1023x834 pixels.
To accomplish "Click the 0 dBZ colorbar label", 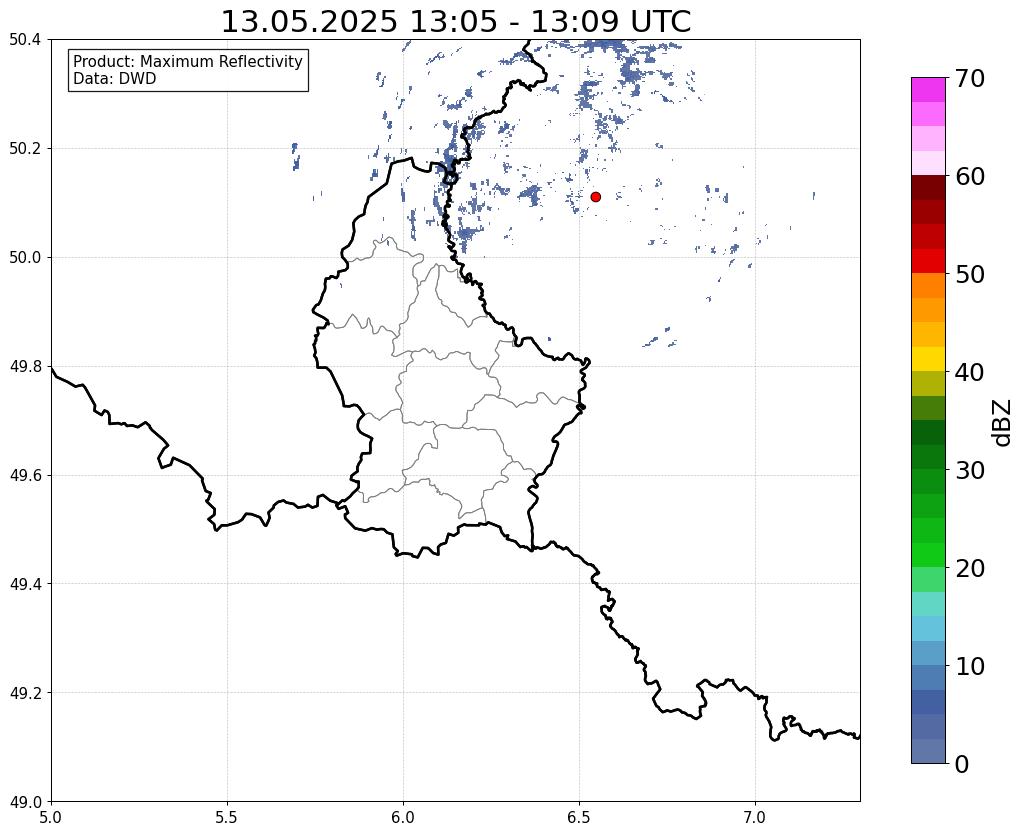I will (x=962, y=764).
